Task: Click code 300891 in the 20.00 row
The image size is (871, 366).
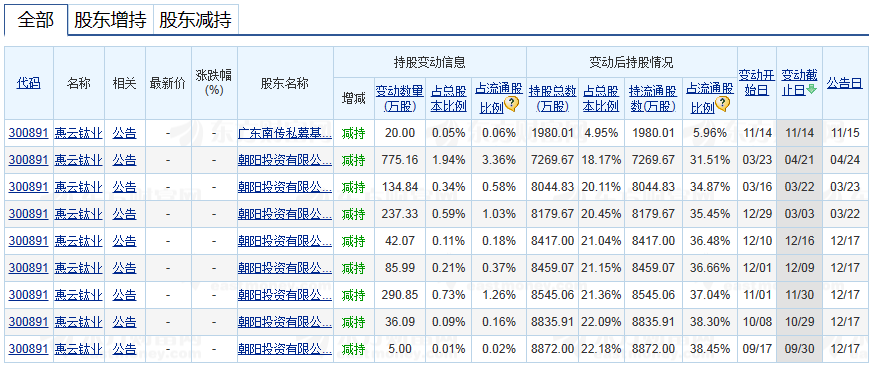Action: coord(29,133)
